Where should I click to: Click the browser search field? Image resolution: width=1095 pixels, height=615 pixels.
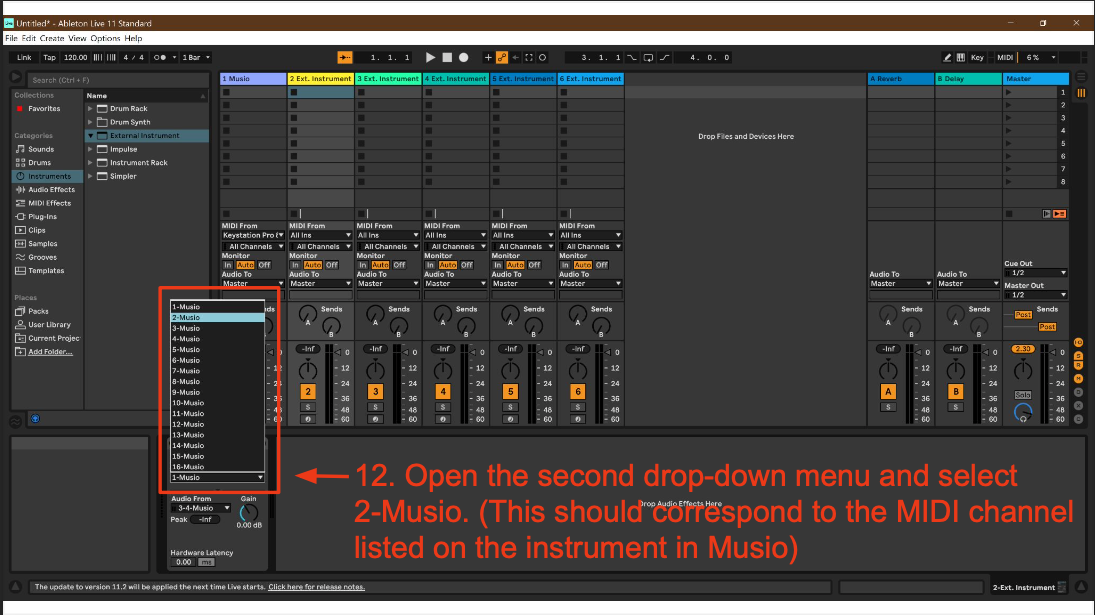pyautogui.click(x=117, y=80)
